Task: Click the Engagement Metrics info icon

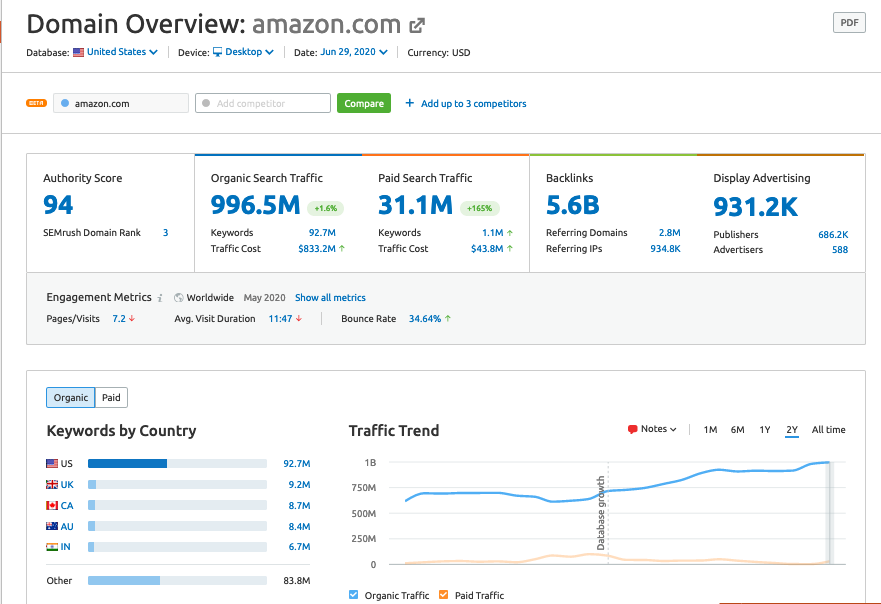Action: (160, 298)
